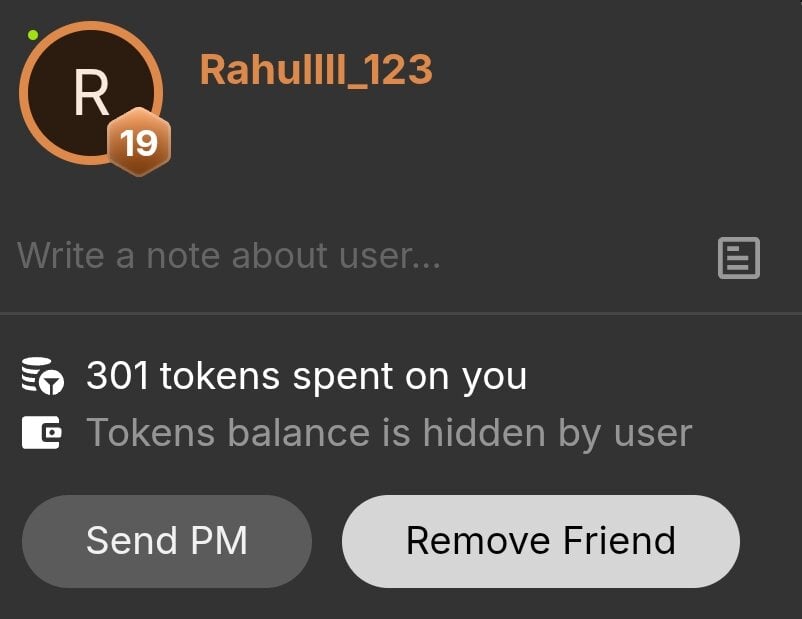Click the 'PM' text on the send button

219,540
